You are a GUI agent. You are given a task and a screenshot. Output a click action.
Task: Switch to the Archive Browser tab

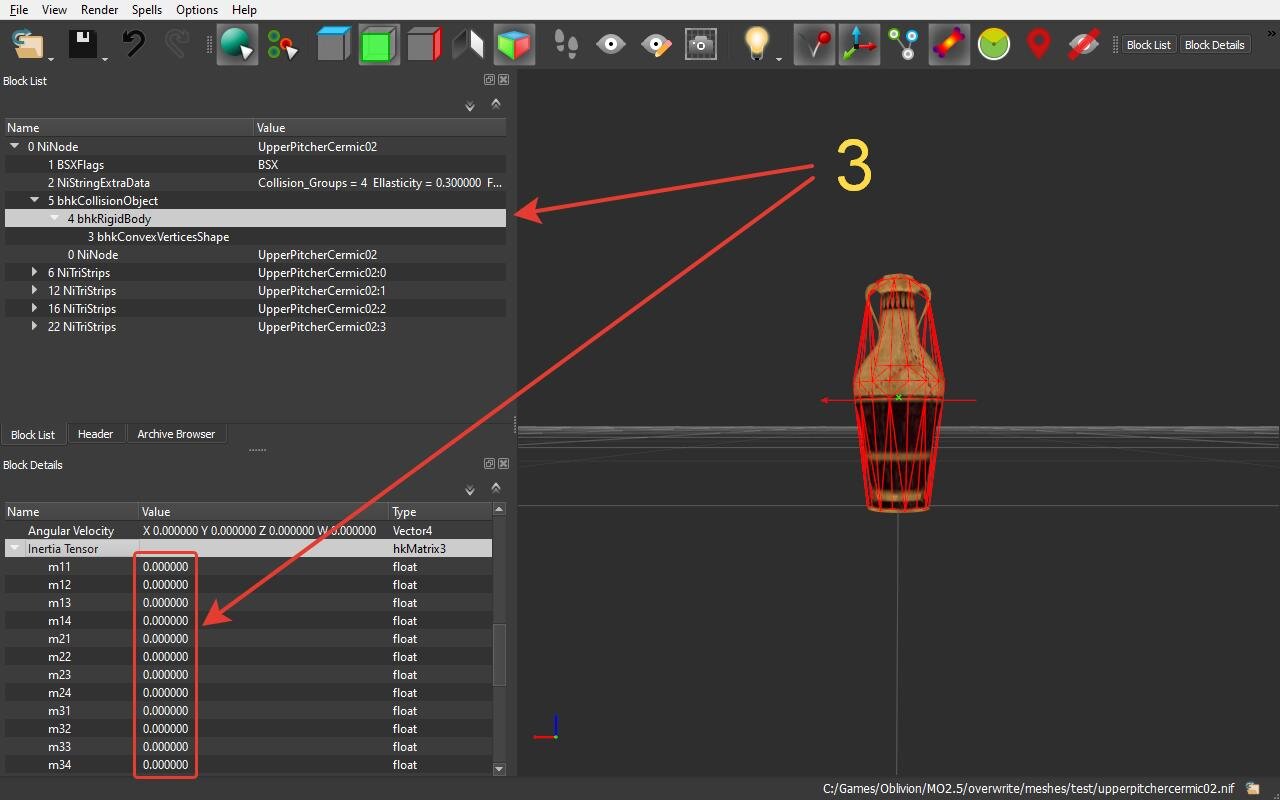[176, 434]
